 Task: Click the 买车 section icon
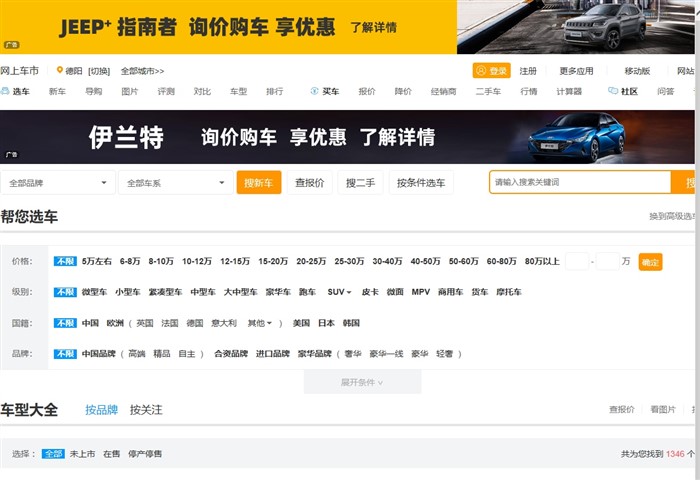pos(314,91)
